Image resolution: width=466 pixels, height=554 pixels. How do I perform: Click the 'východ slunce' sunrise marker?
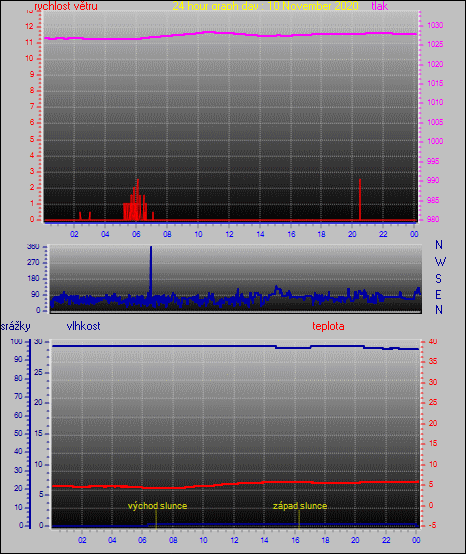coord(157,506)
